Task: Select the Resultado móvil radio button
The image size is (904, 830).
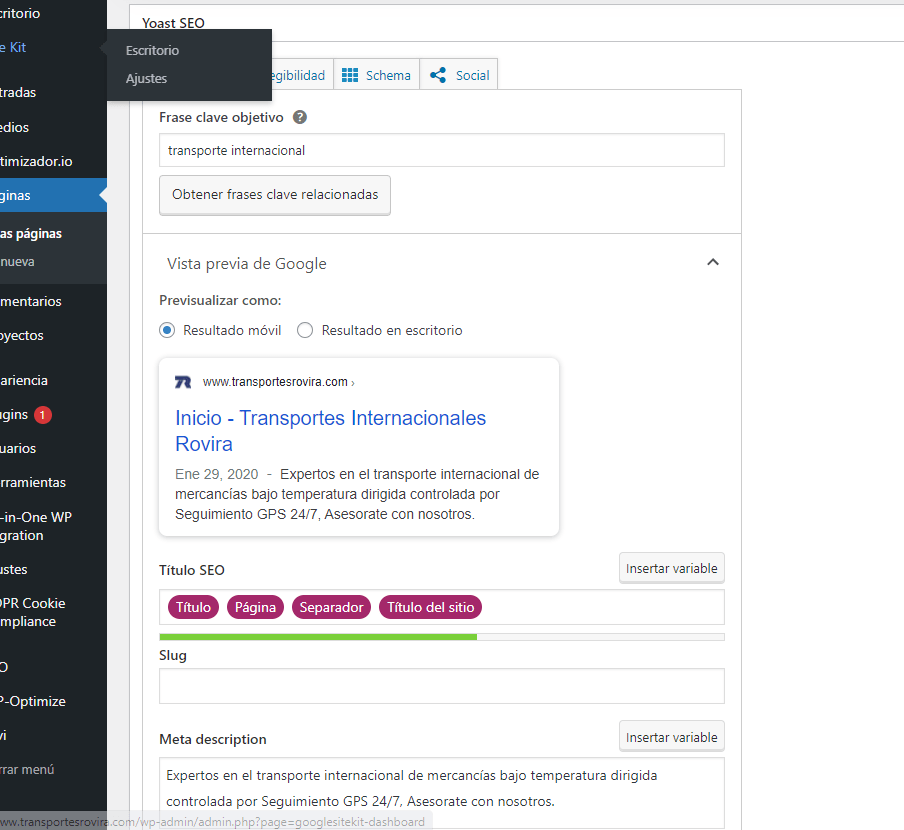Action: coord(167,330)
